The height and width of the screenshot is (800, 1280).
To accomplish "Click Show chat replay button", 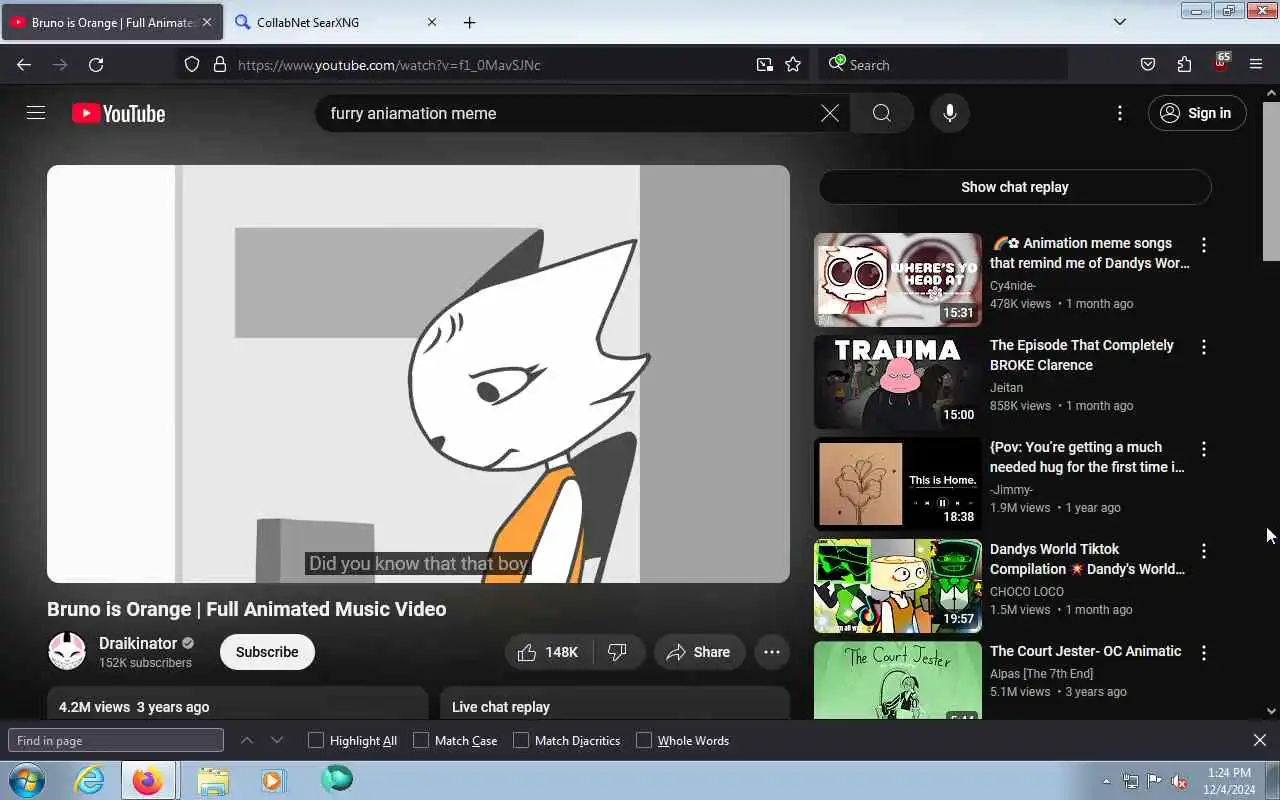I will [x=1015, y=187].
